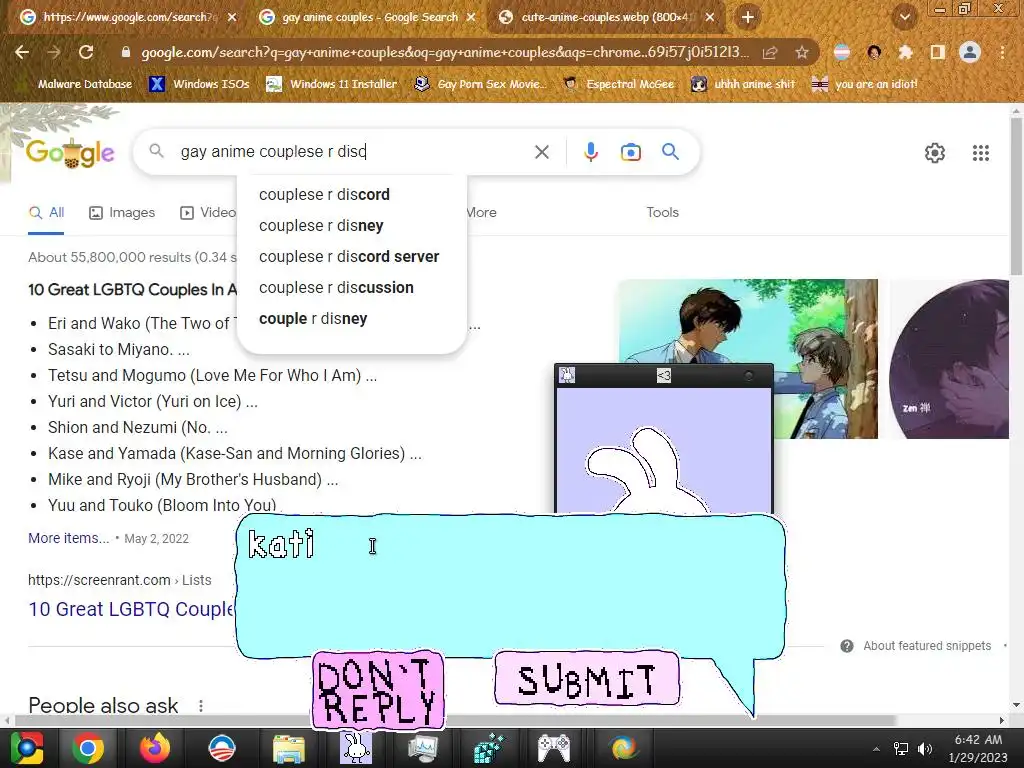Bookmark this page with the star icon

point(801,52)
